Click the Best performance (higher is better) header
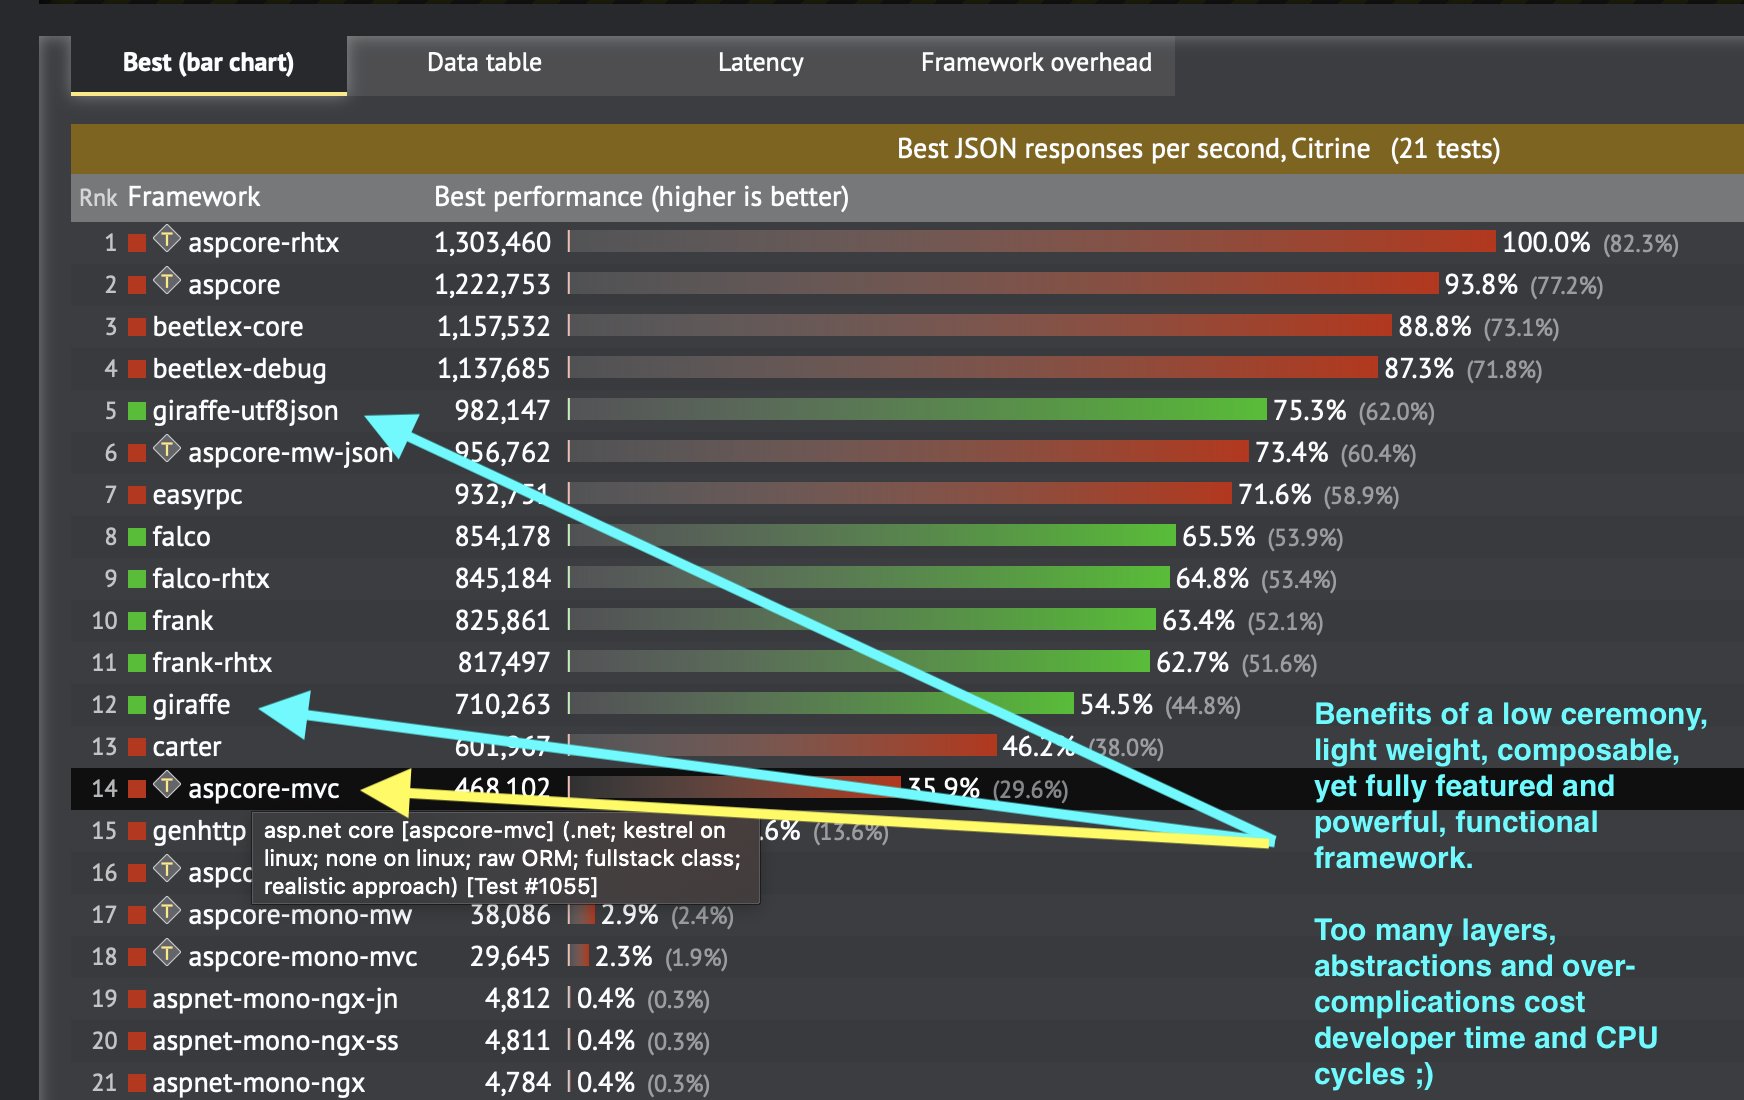 tap(641, 197)
